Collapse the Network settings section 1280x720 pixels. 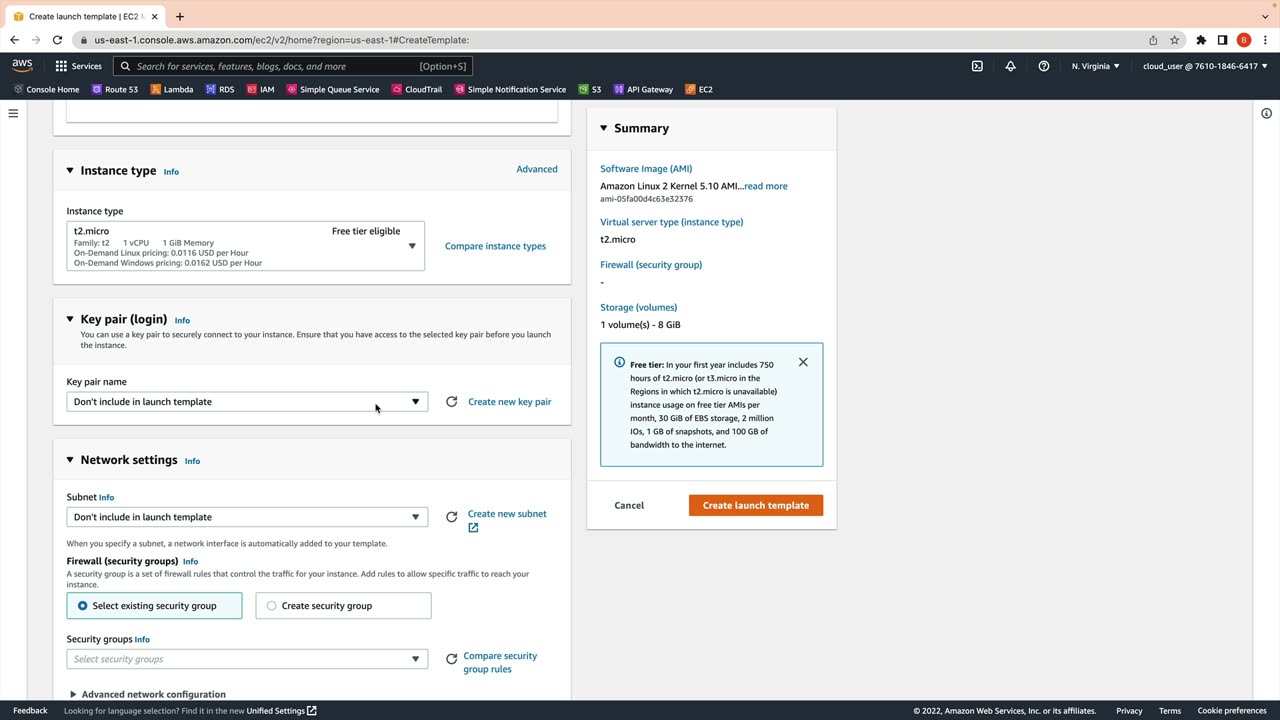[70, 460]
